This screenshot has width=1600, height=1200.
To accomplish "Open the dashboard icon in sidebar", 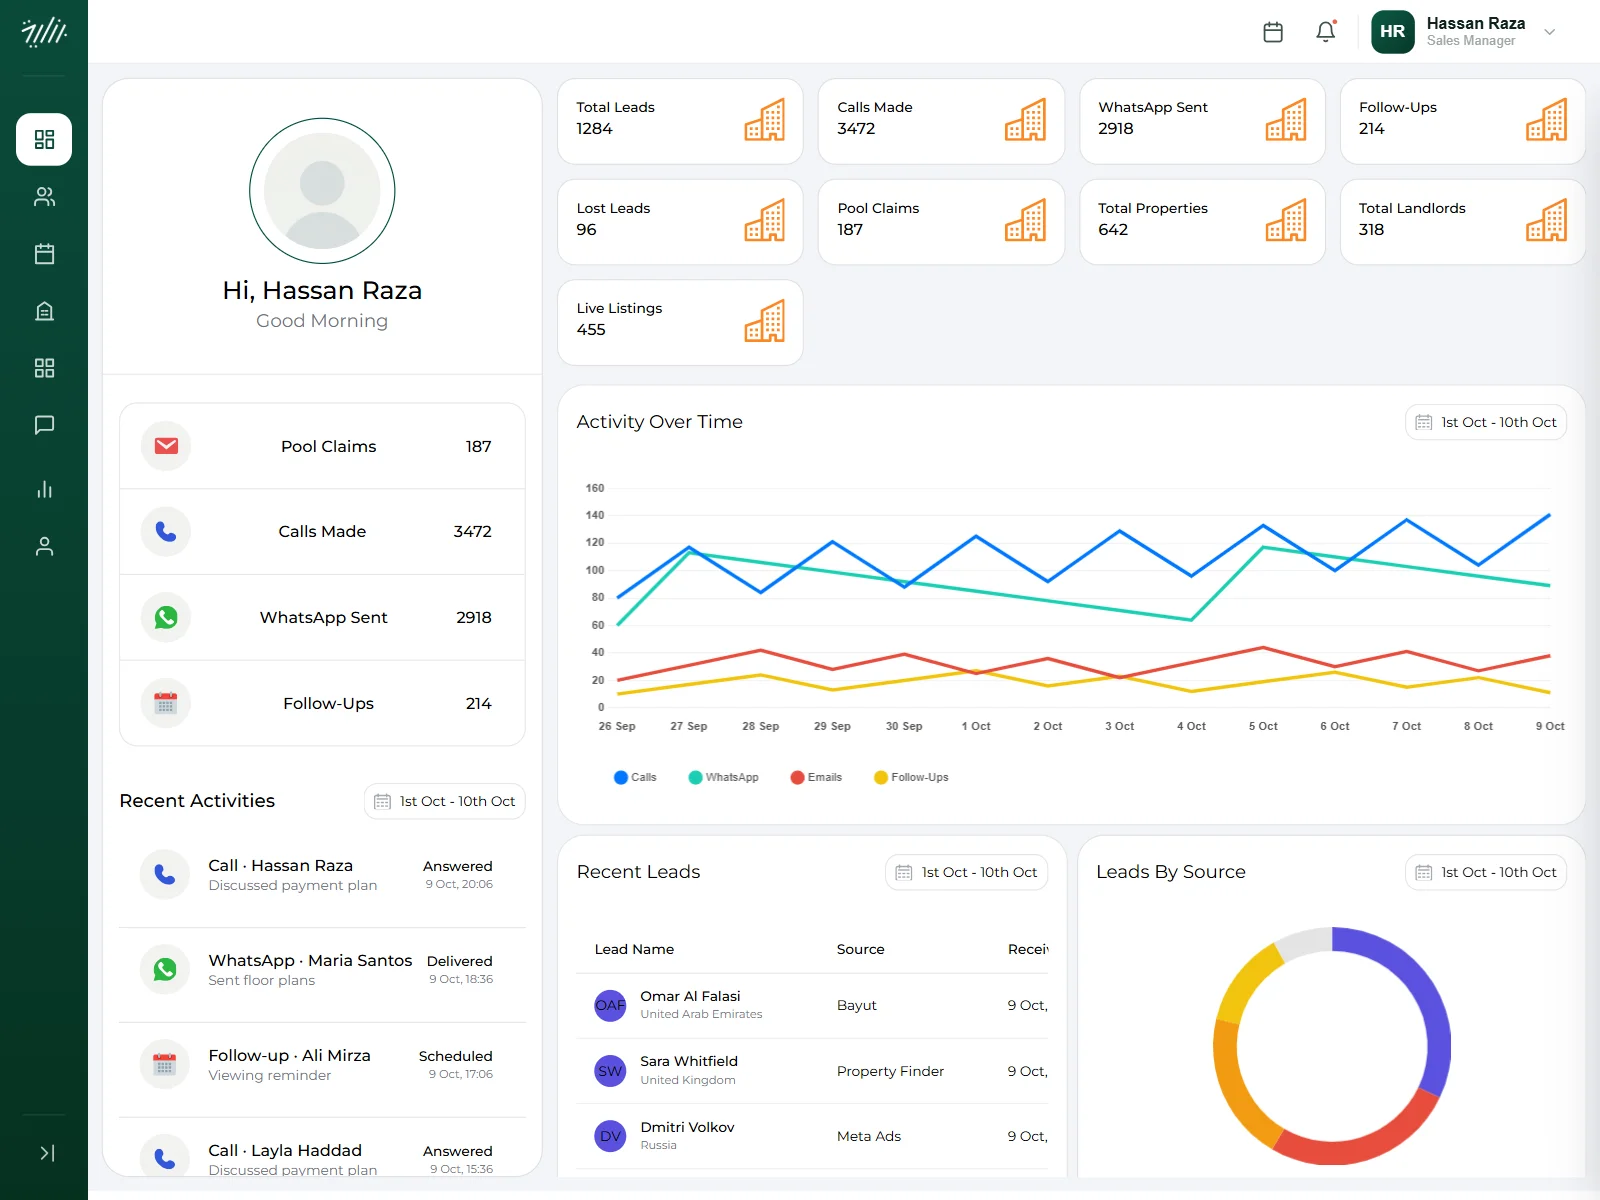I will click(x=44, y=139).
